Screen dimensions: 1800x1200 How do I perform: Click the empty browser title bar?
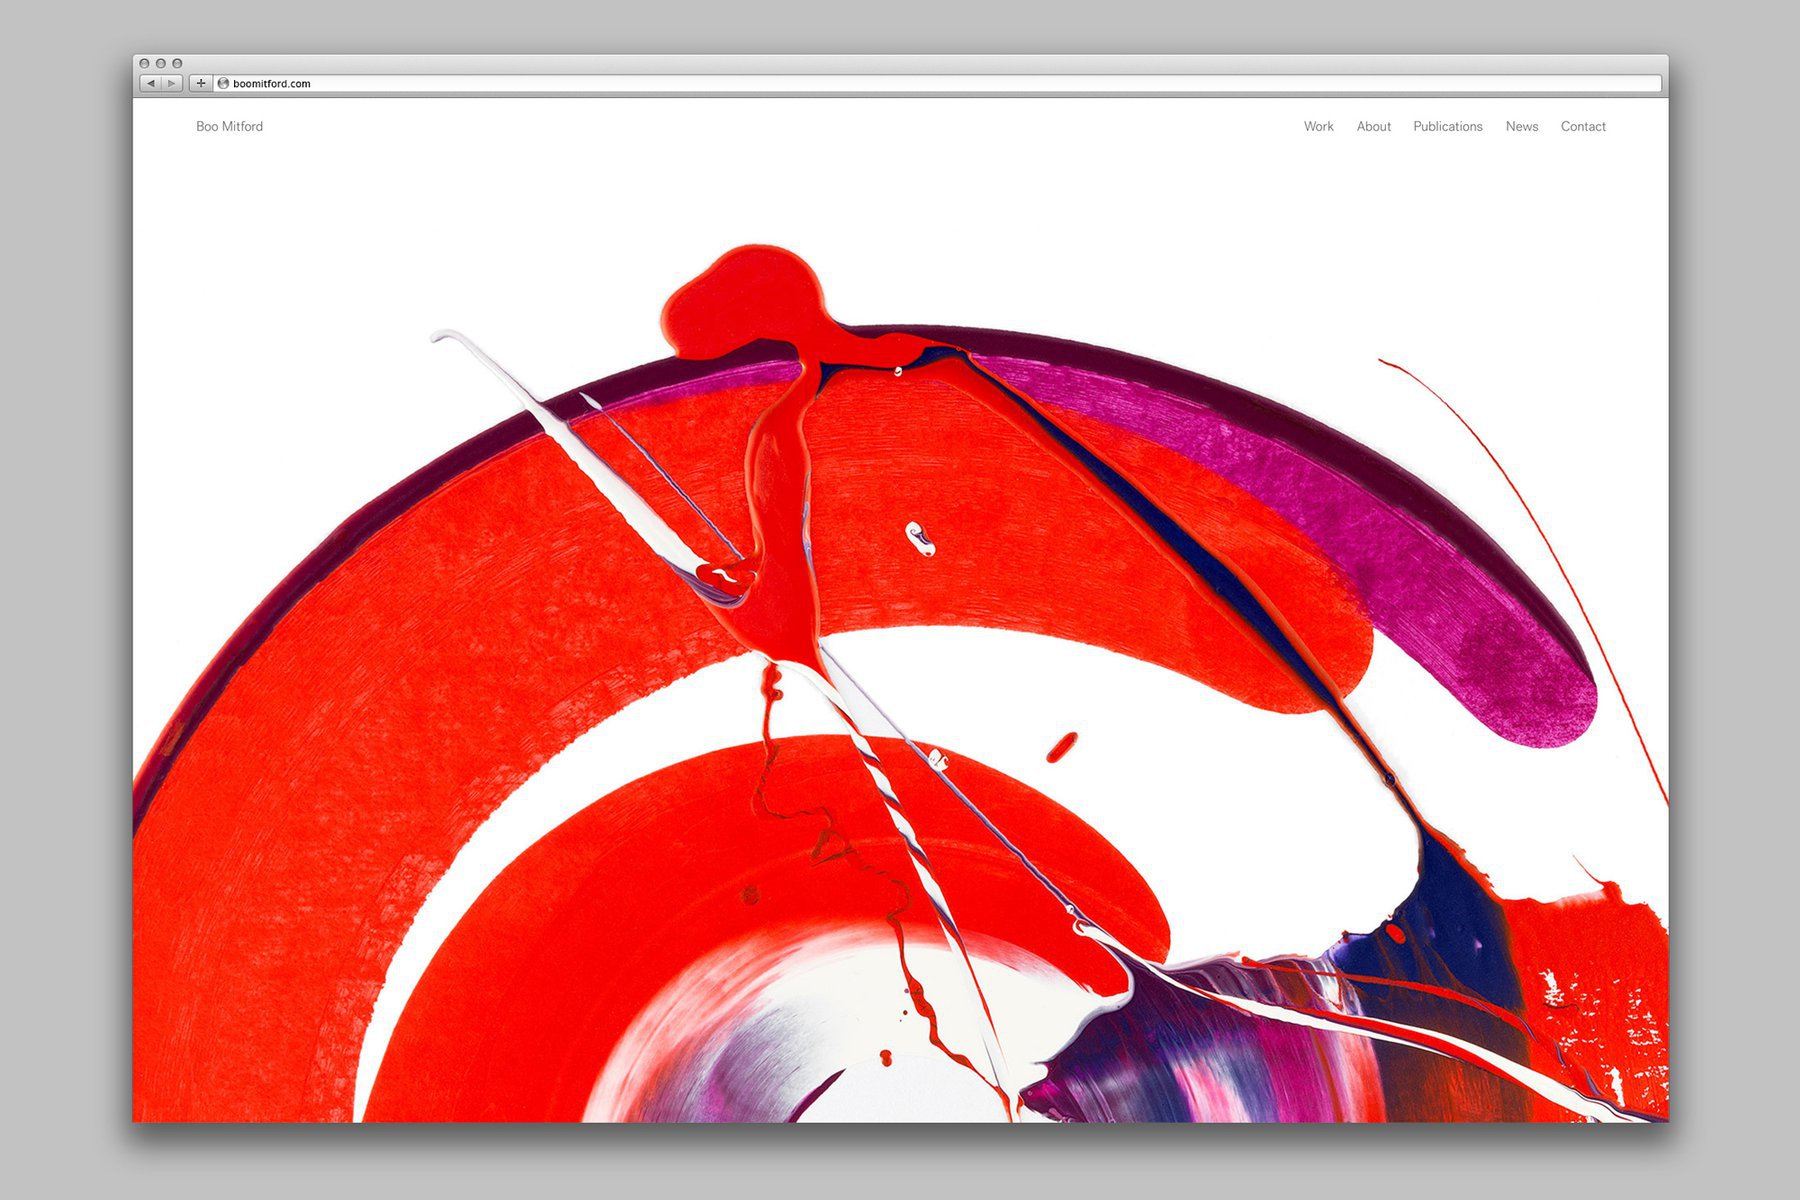900,63
